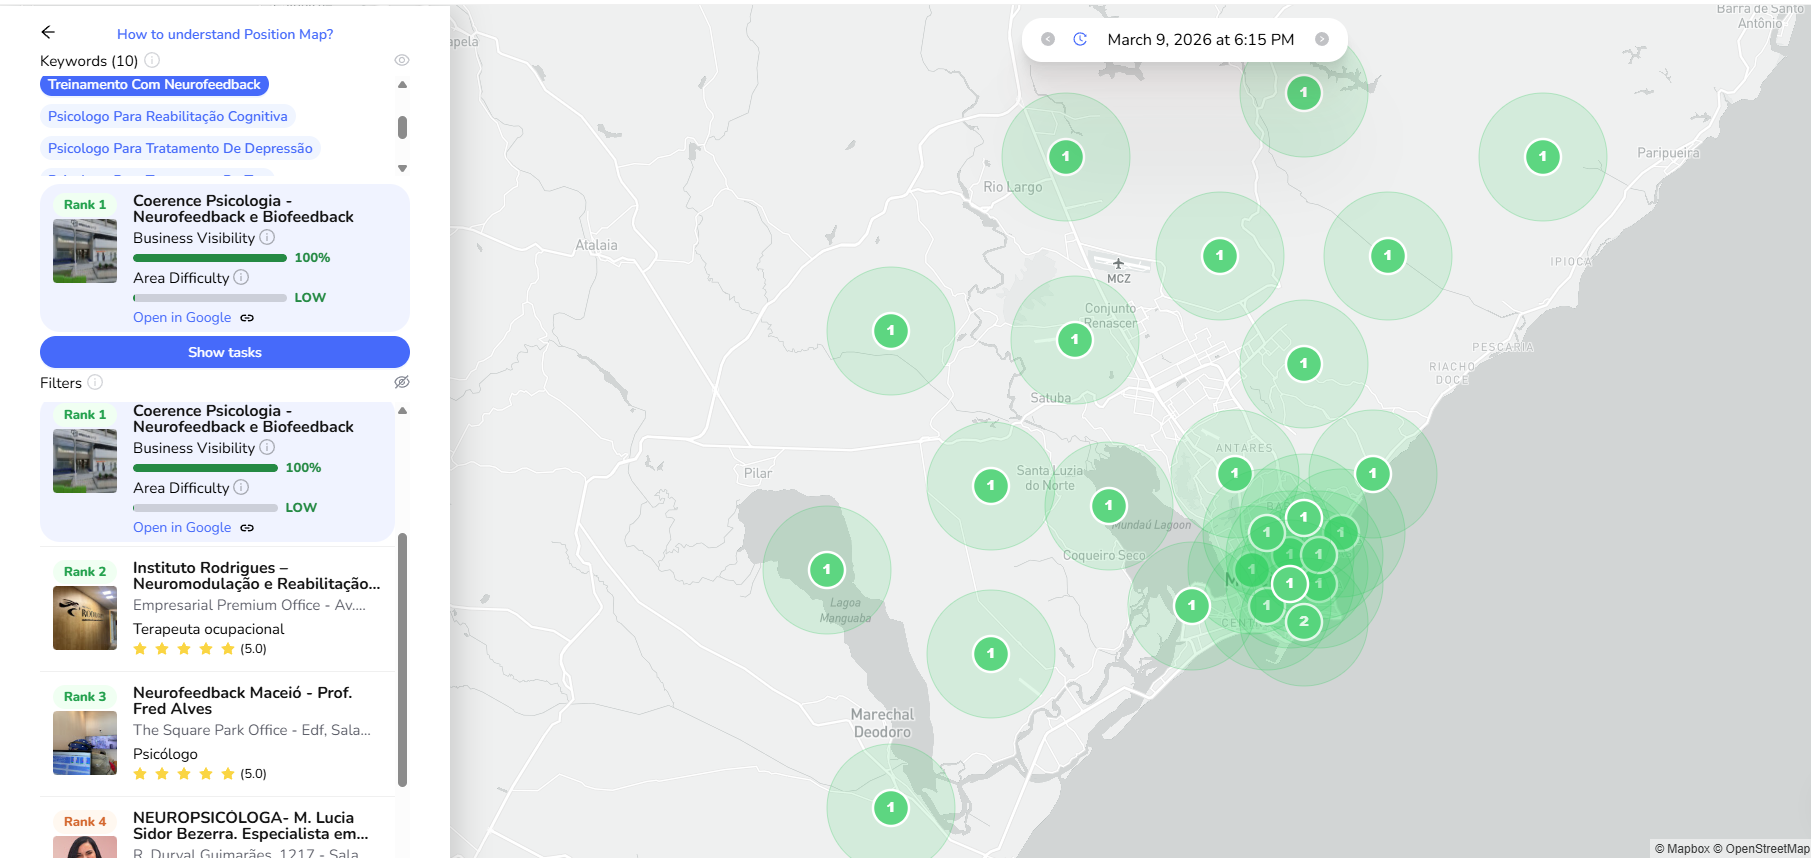Open NEUROPSICÓLOGA M. Lucia Sidor Bezerra result
This screenshot has height=858, width=1811.
[x=250, y=826]
